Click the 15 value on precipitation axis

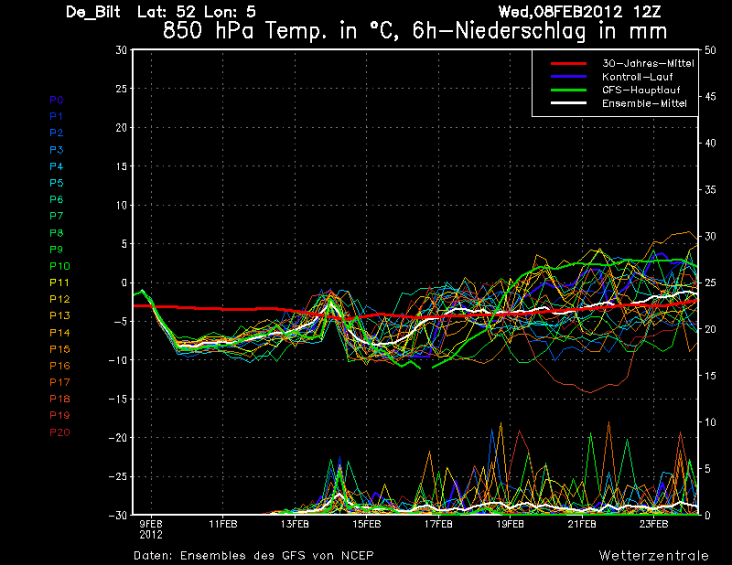(x=710, y=376)
